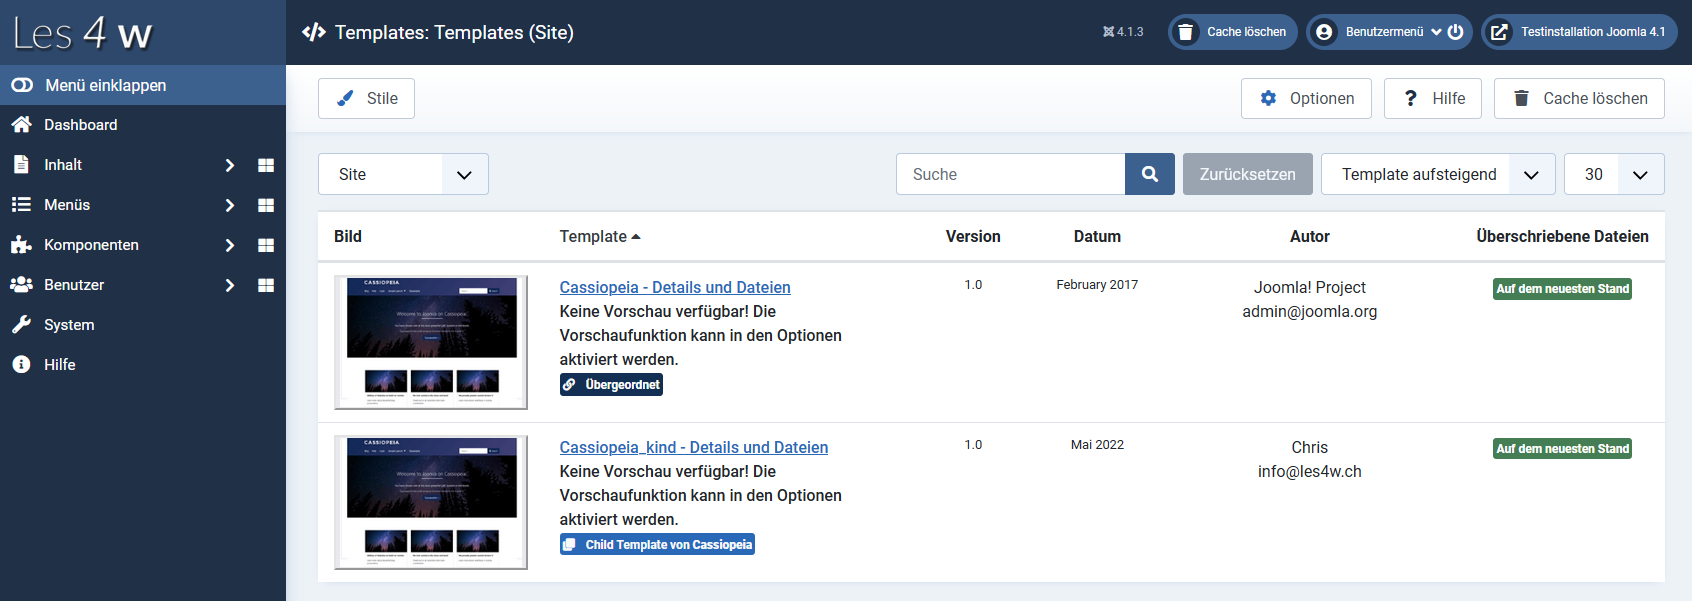This screenshot has width=1692, height=601.
Task: Open Template aufsteigend sort dropdown
Action: (x=1437, y=174)
